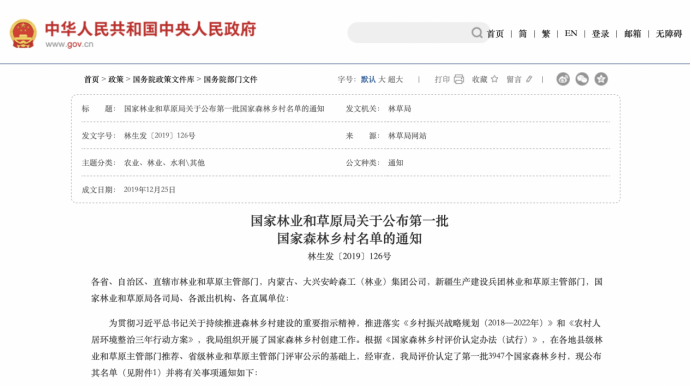Viewport: 691px width, 386px height.
Task: Set font size to 超大
Action: click(x=395, y=79)
